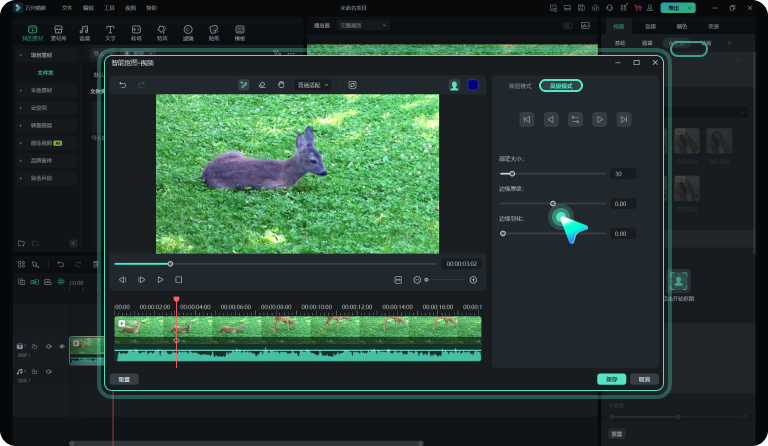Click the track to last frame icon

(624, 119)
